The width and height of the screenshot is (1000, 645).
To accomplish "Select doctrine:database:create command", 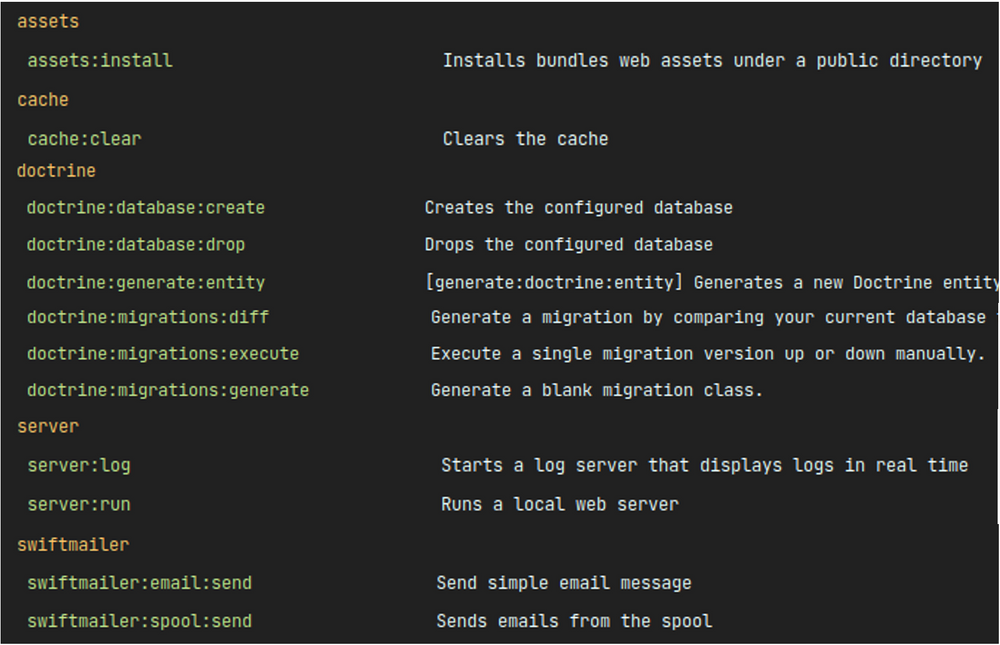I will 145,208.
